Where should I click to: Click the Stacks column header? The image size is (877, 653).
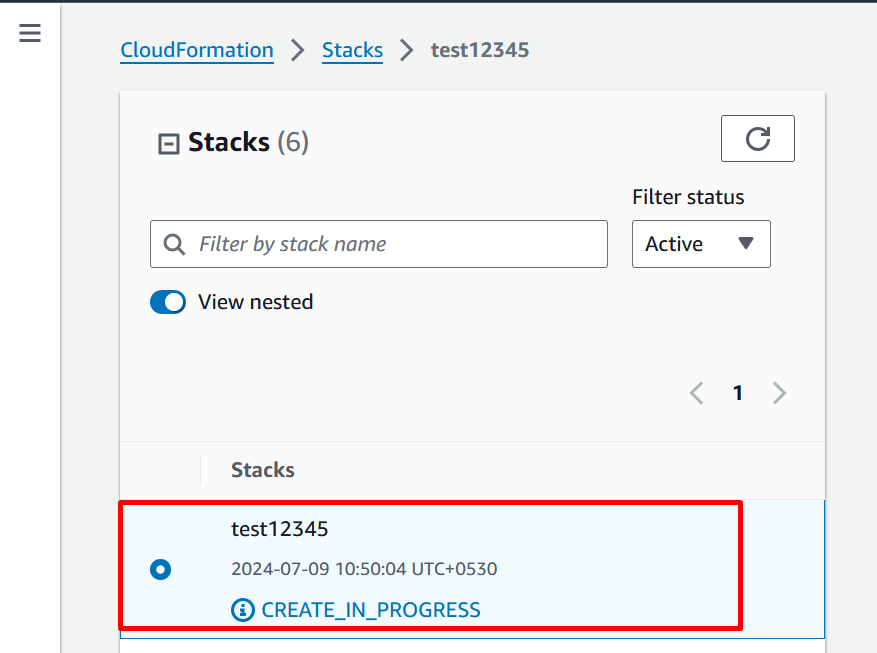(263, 470)
